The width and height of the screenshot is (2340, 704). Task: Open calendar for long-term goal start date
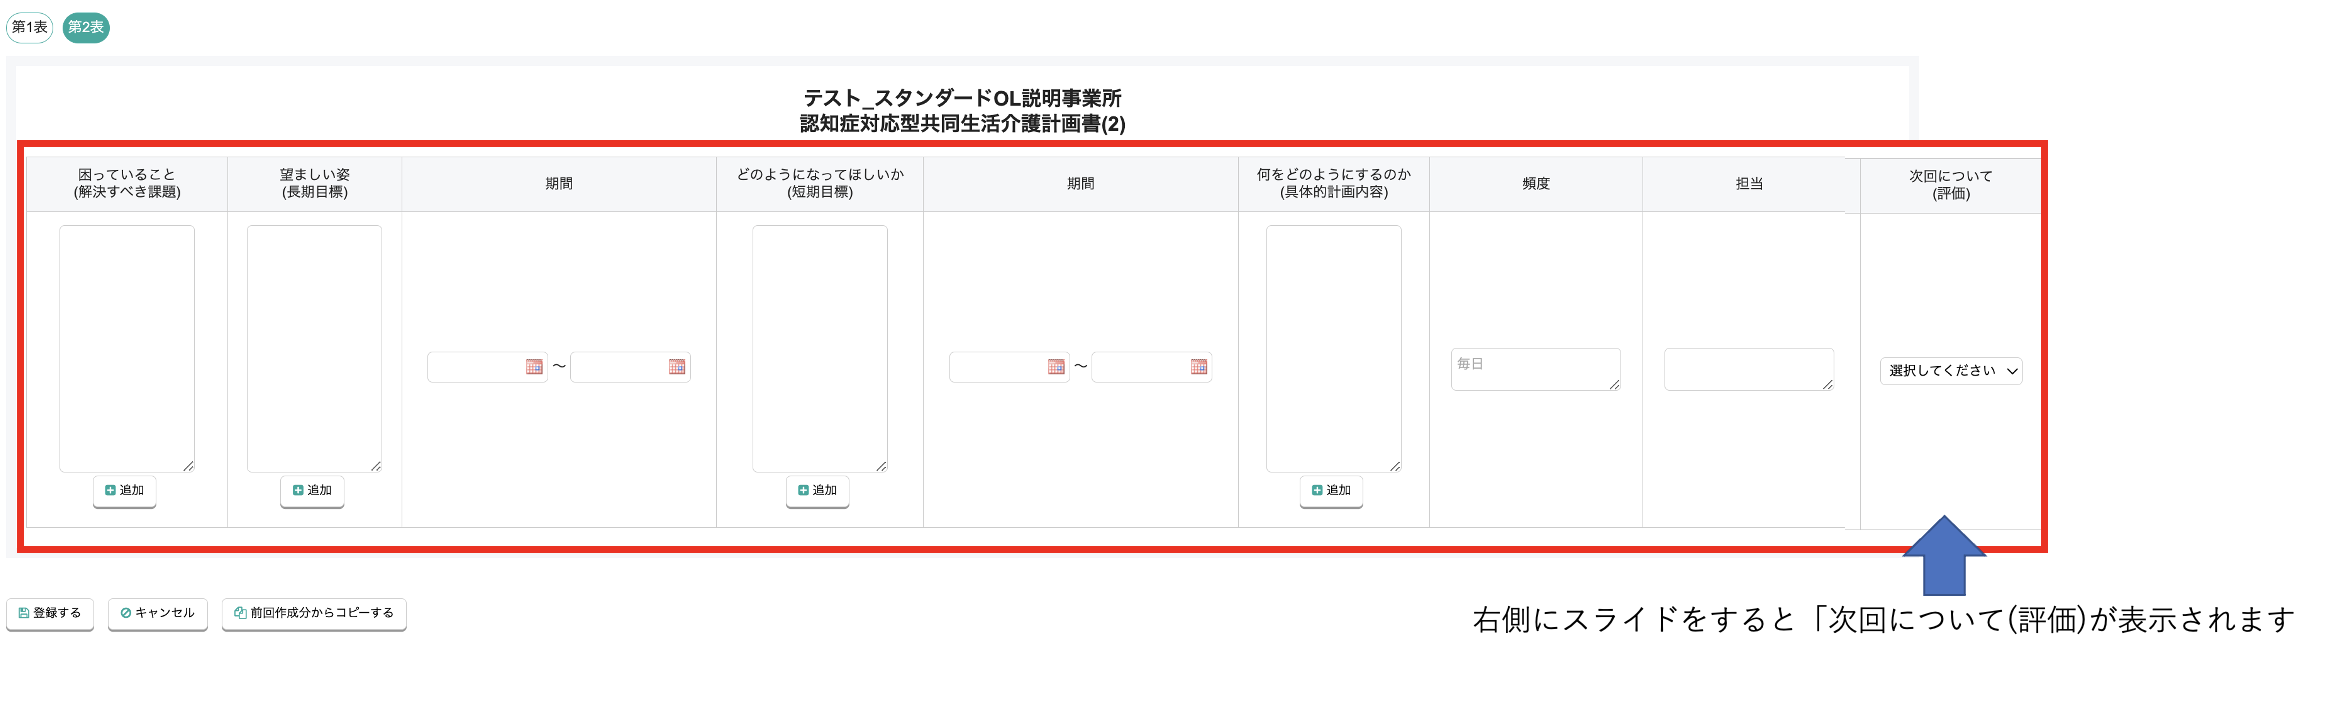[x=534, y=367]
